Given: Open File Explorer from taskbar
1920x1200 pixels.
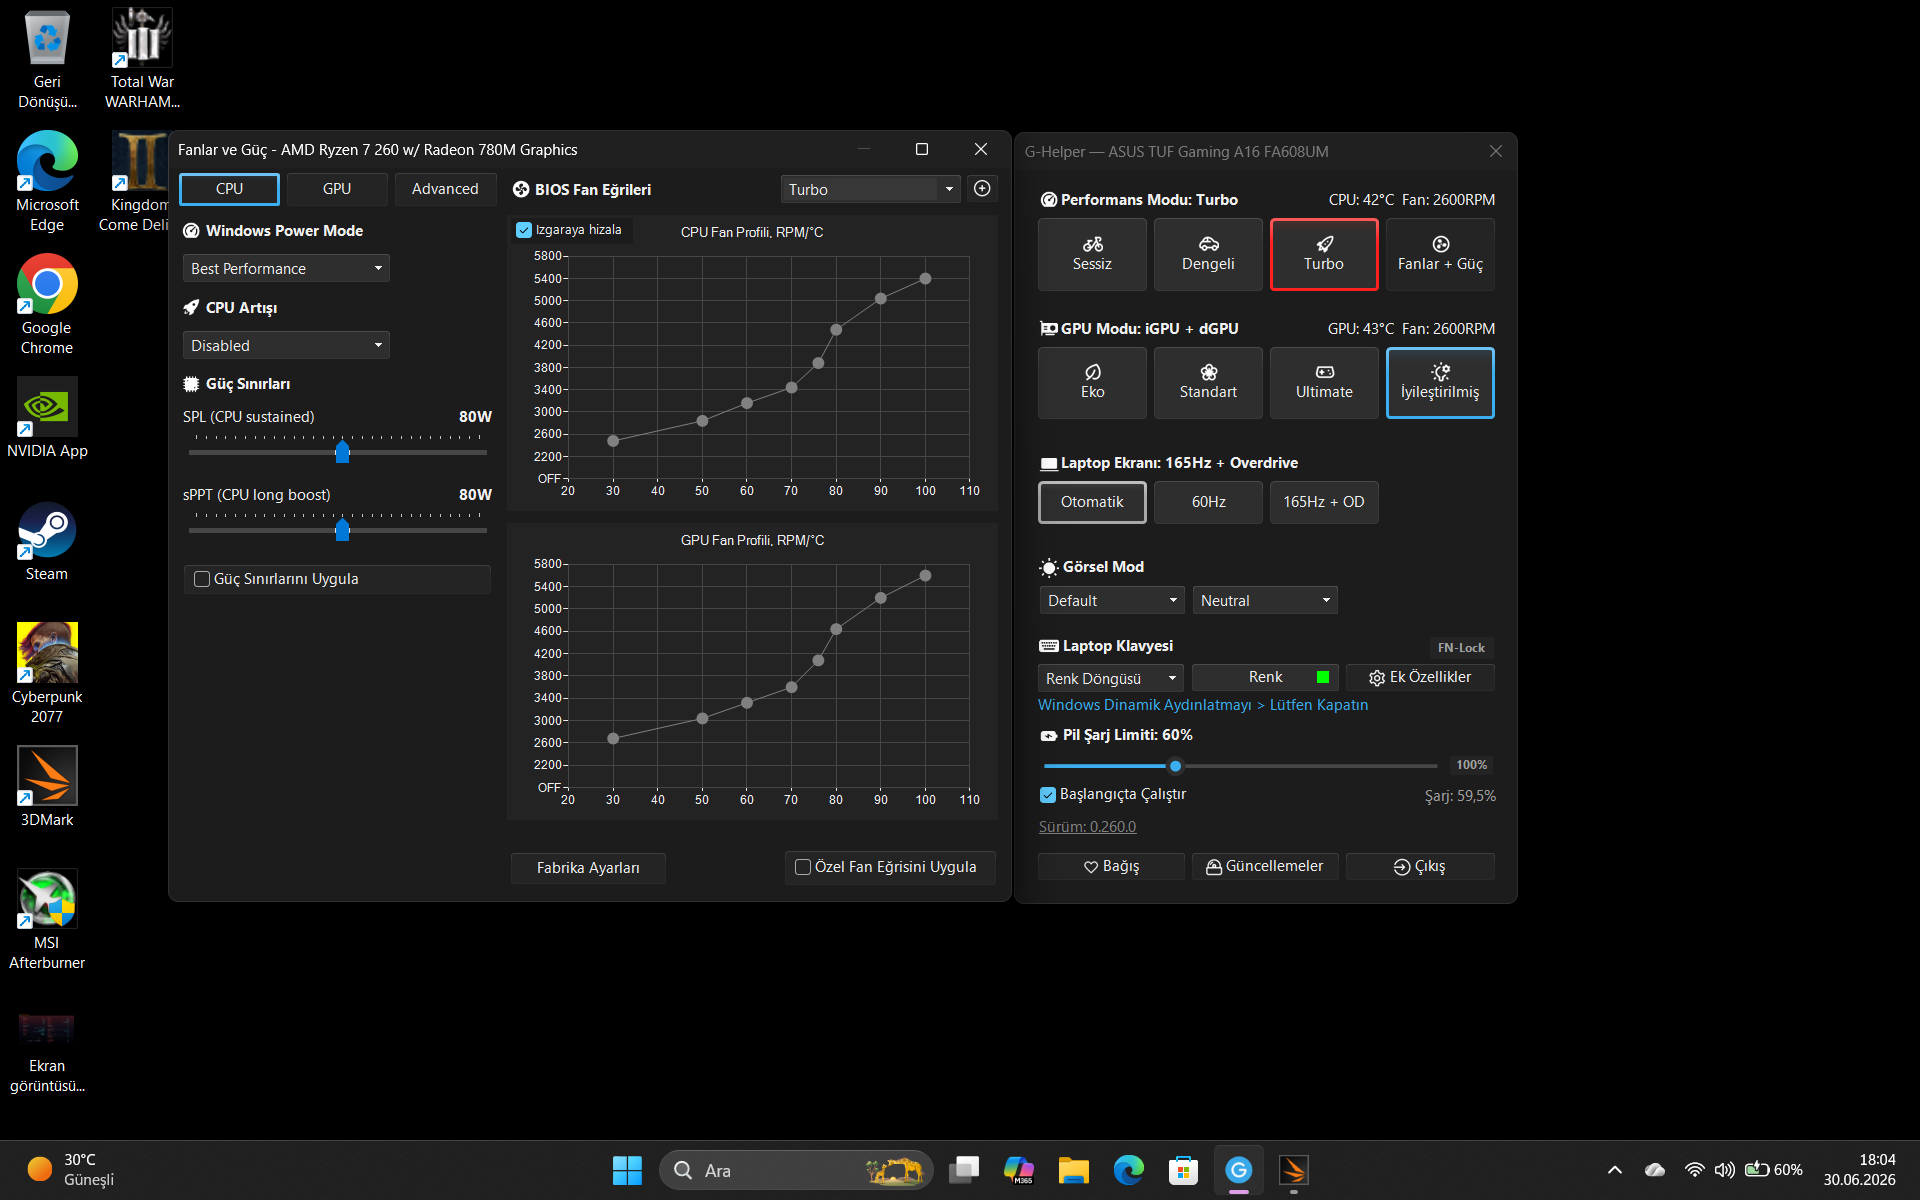Looking at the screenshot, I should (x=1074, y=1170).
